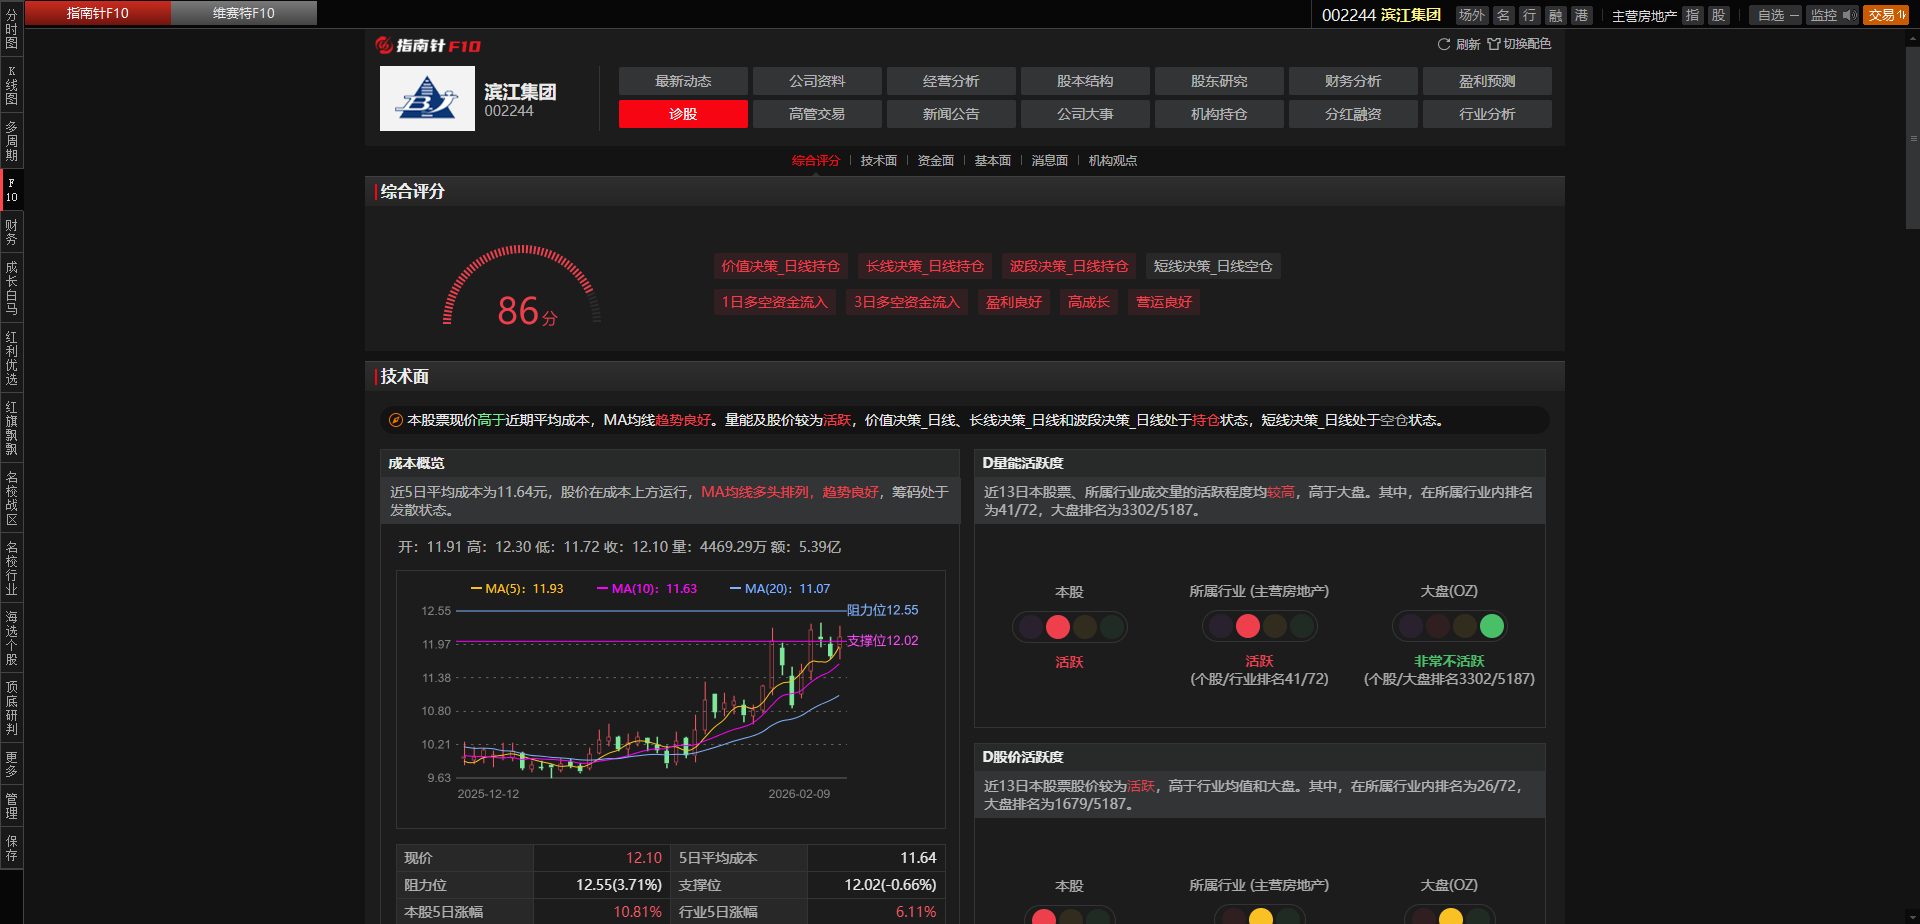
Task: Click the 刷新 refresh icon
Action: coord(1444,44)
